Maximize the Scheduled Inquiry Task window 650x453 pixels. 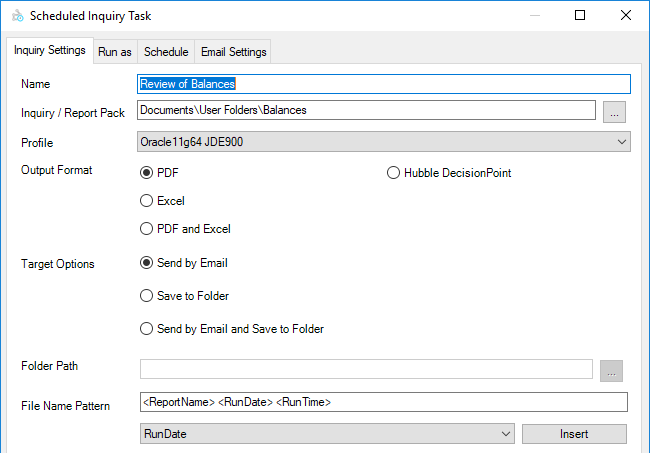coord(581,16)
